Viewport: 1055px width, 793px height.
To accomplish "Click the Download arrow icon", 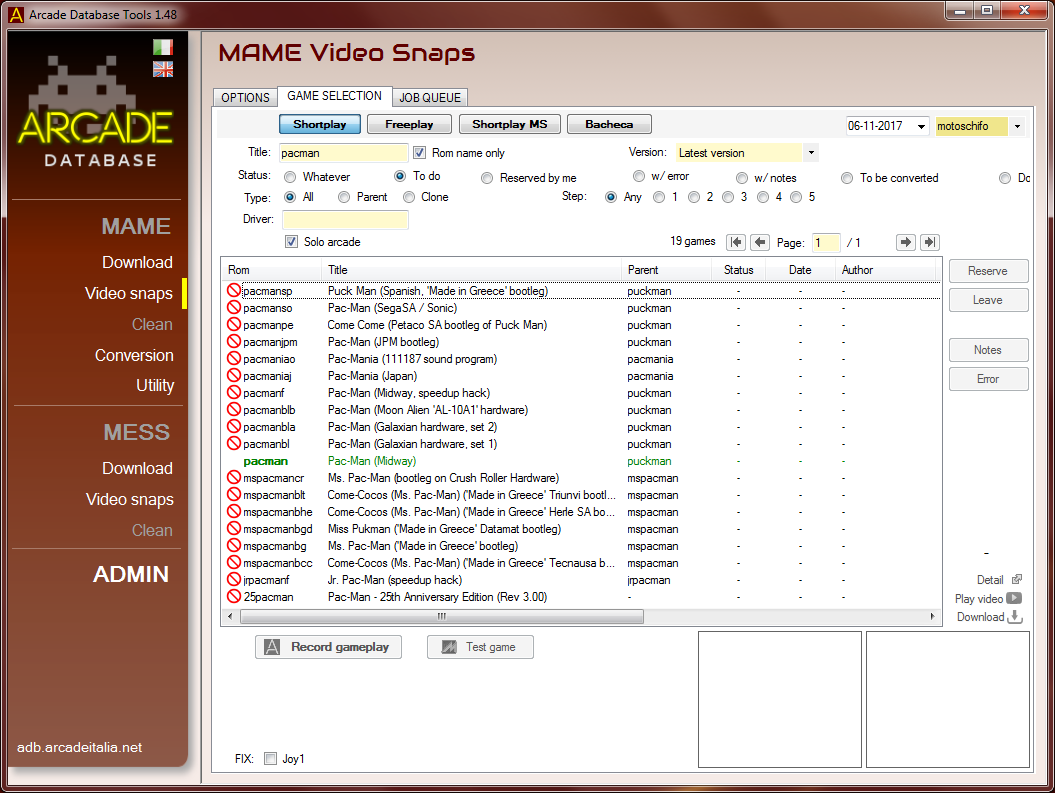I will click(x=1015, y=617).
